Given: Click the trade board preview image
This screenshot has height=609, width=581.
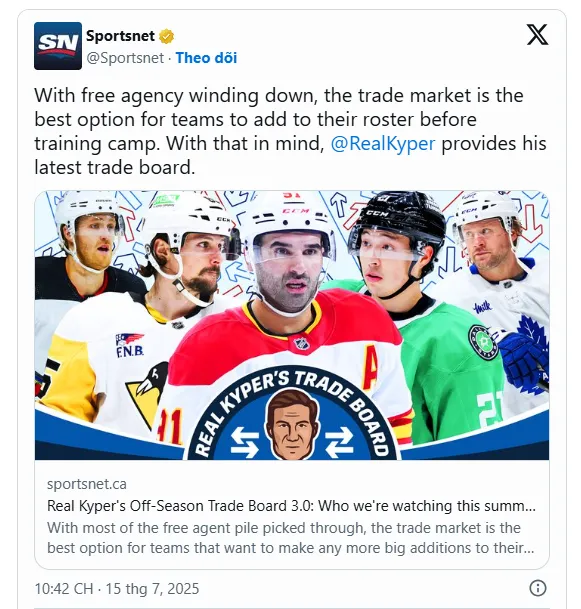Looking at the screenshot, I should (x=292, y=325).
